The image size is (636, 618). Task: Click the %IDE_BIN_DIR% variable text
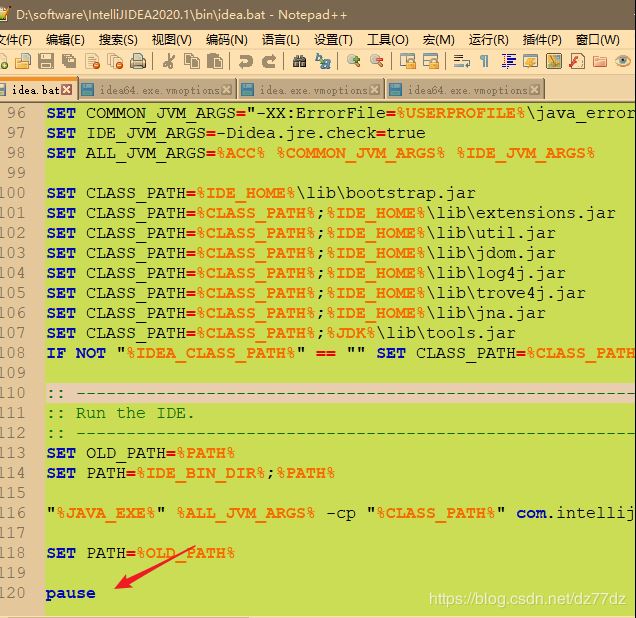pyautogui.click(x=201, y=473)
